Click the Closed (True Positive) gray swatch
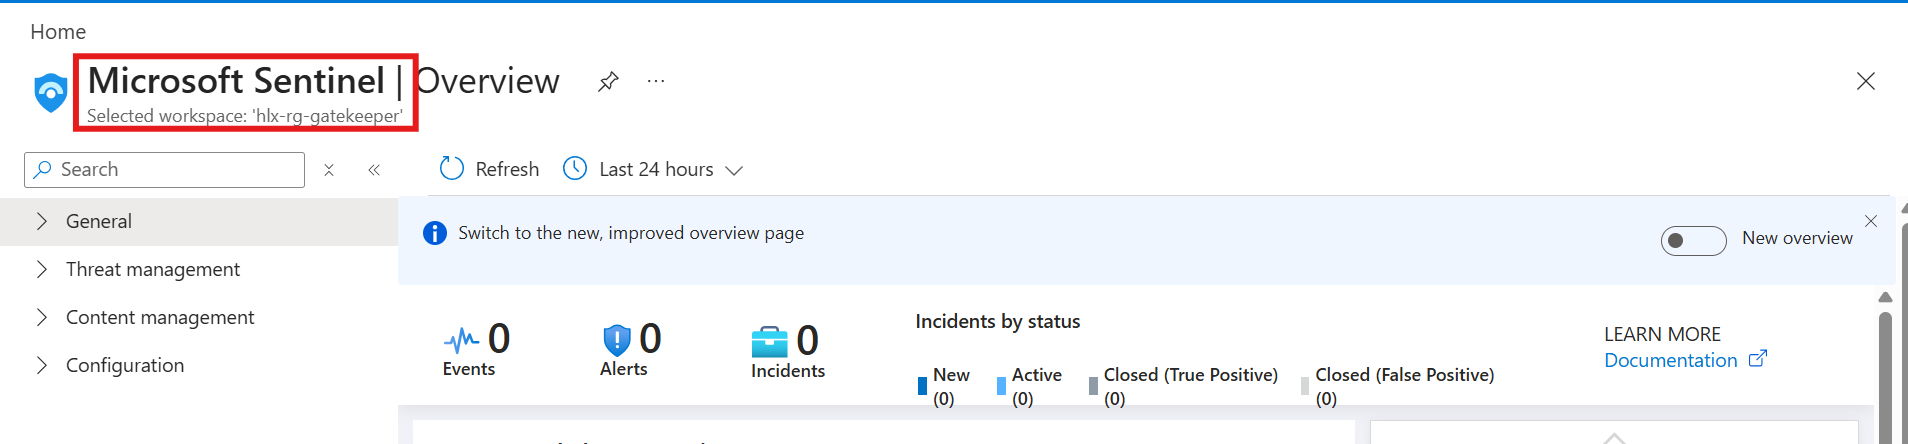The width and height of the screenshot is (1908, 444). (1093, 386)
